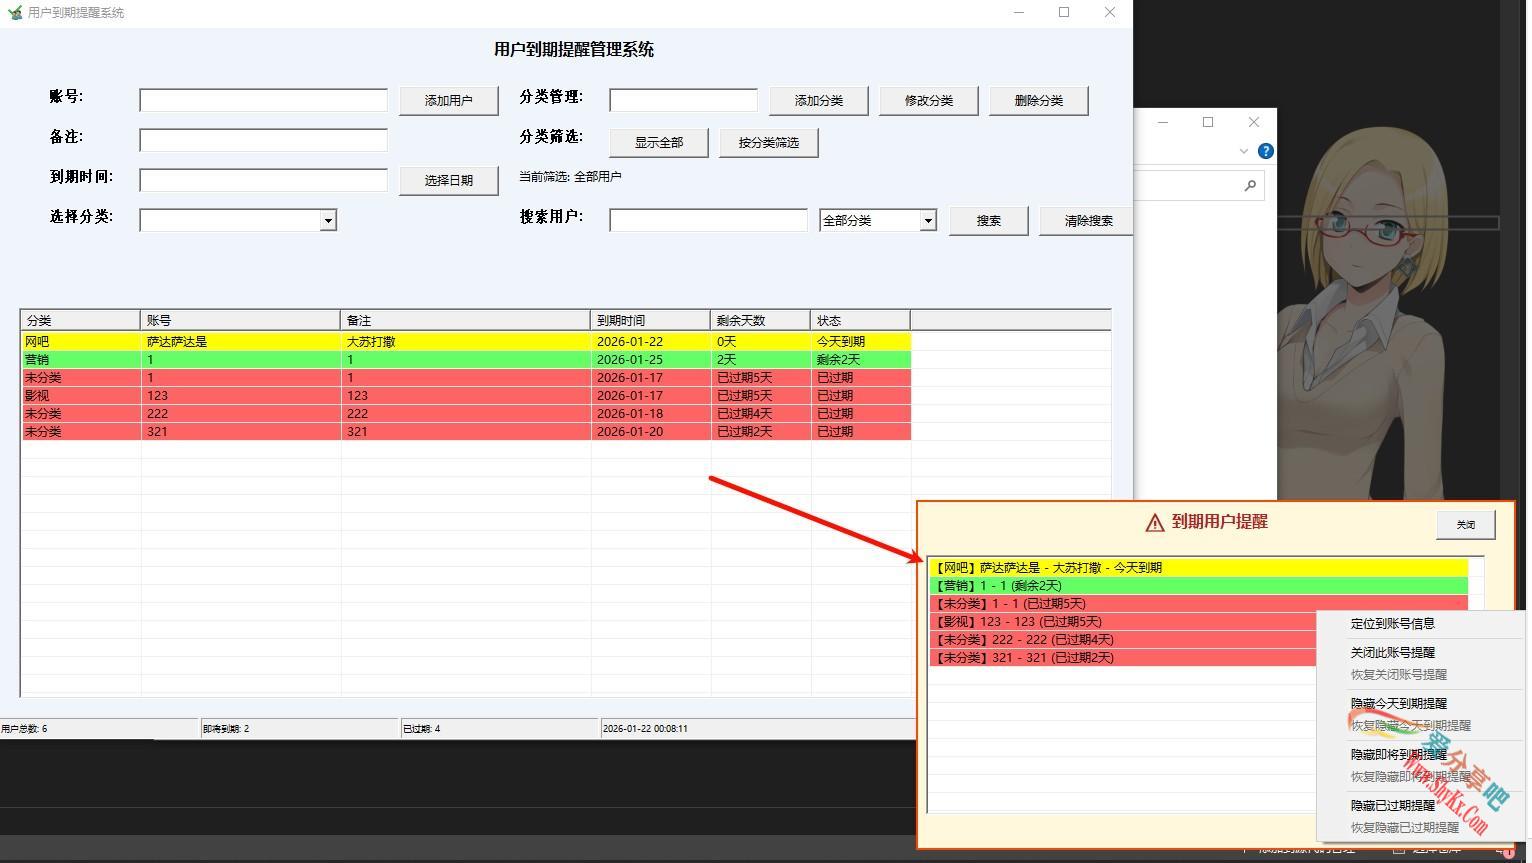Click 关闭 on the reminder popup

pyautogui.click(x=1465, y=524)
